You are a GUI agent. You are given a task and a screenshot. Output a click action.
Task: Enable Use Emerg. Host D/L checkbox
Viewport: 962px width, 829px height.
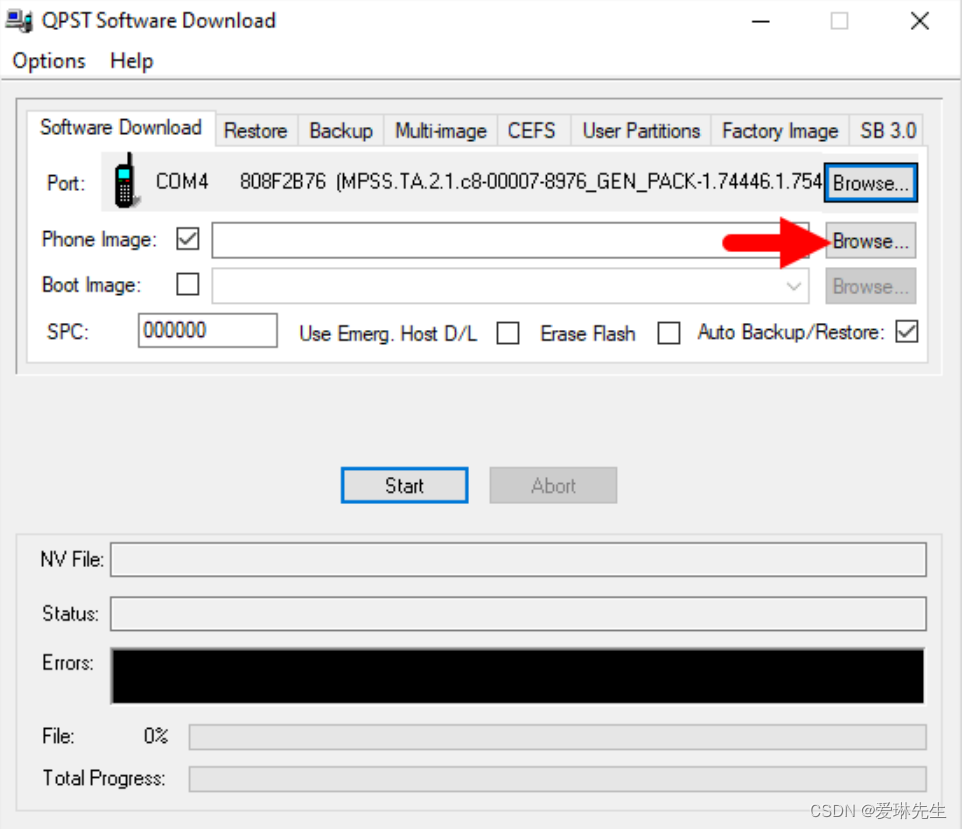point(508,333)
